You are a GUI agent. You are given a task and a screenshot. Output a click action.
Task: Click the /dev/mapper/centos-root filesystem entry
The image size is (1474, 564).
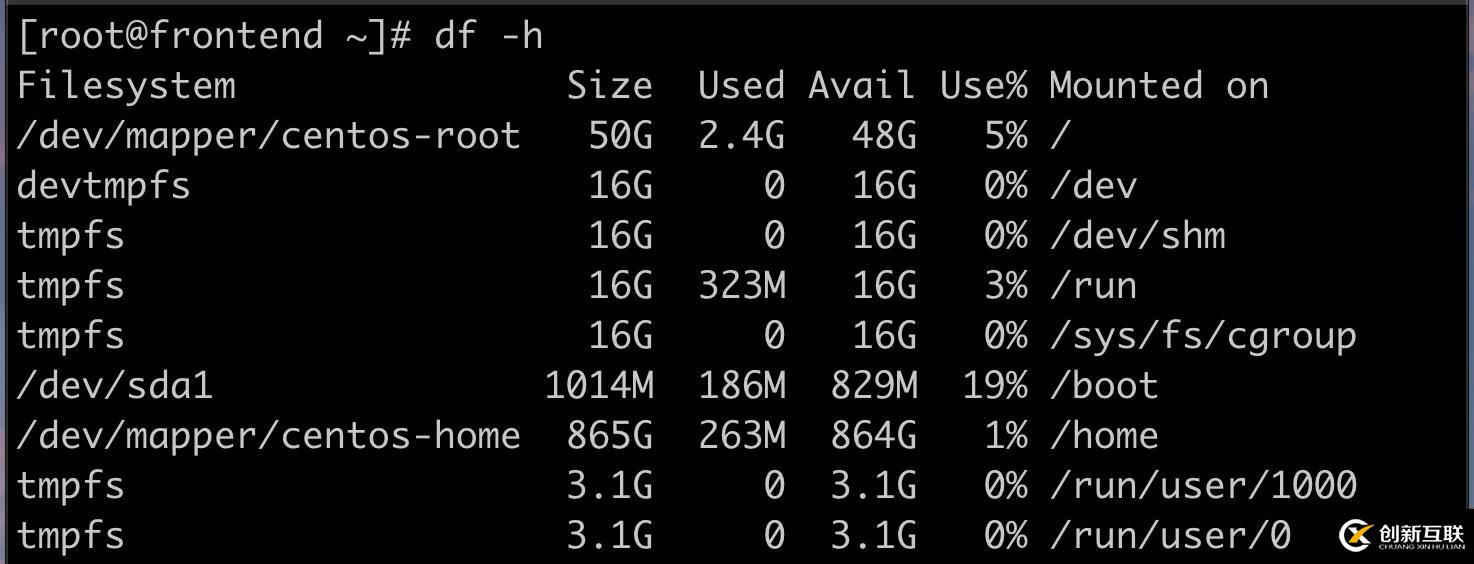click(x=269, y=136)
